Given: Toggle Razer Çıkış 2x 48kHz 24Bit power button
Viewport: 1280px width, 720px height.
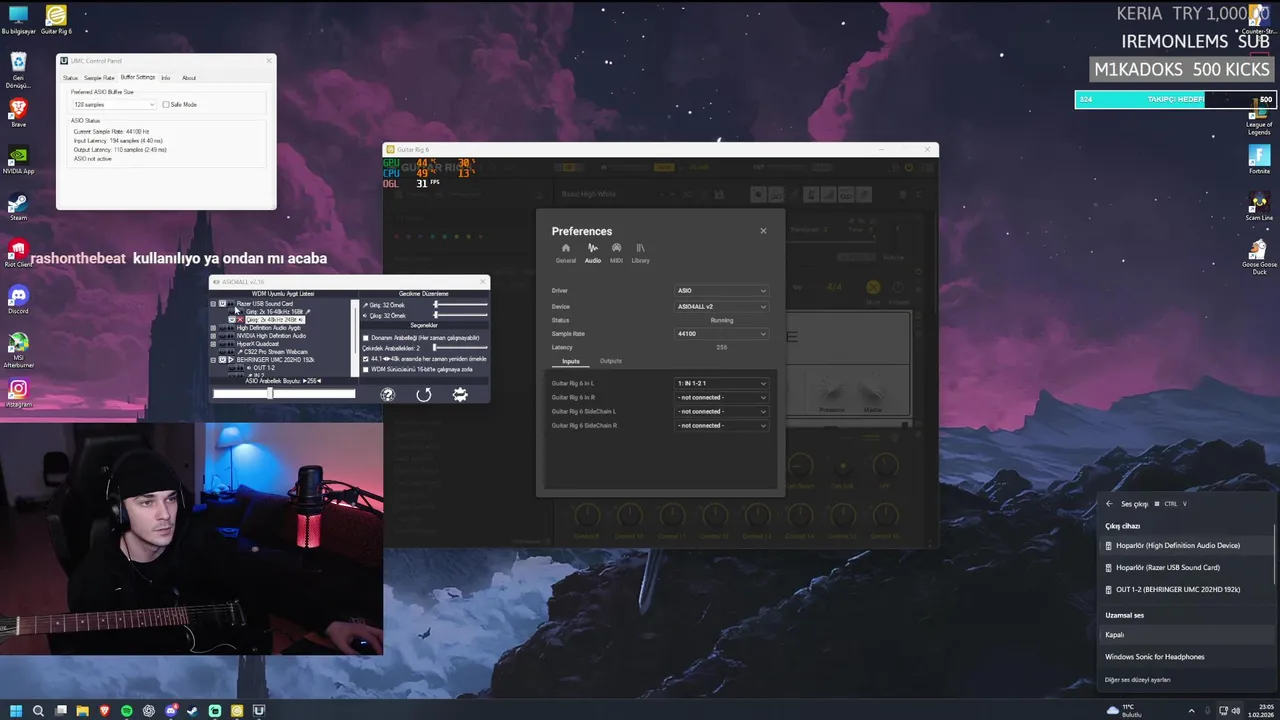Looking at the screenshot, I should (x=232, y=320).
